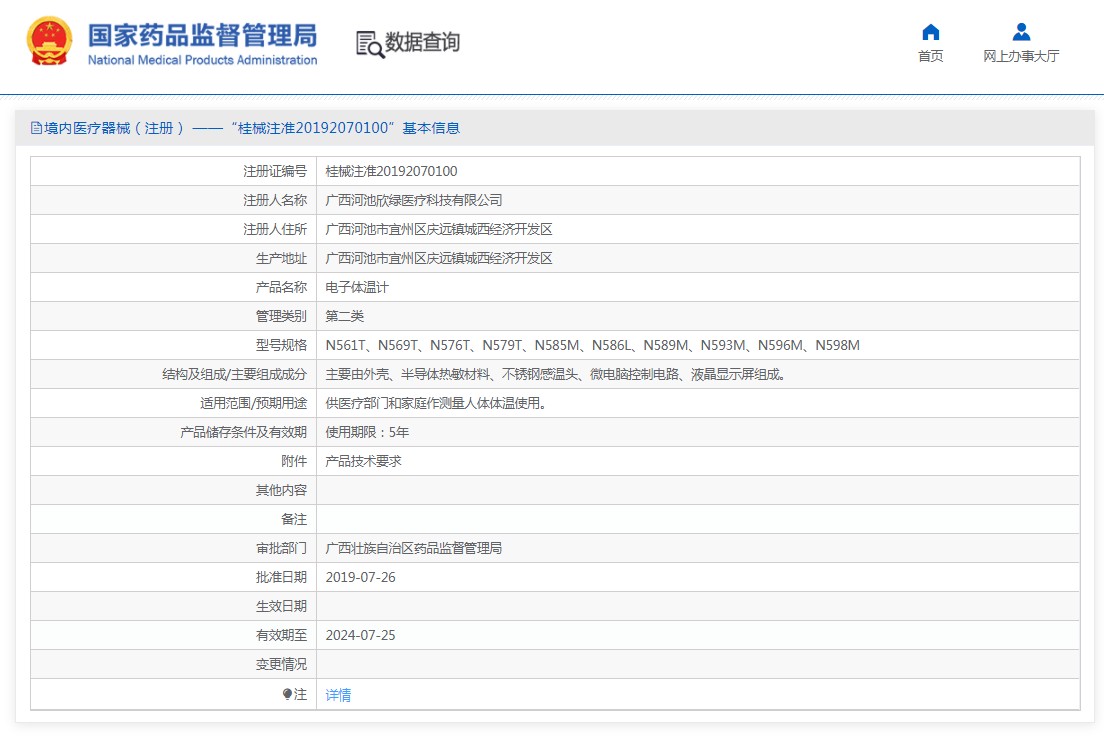Click National Medical Products Administration subtitle
This screenshot has width=1104, height=738.
(x=202, y=61)
